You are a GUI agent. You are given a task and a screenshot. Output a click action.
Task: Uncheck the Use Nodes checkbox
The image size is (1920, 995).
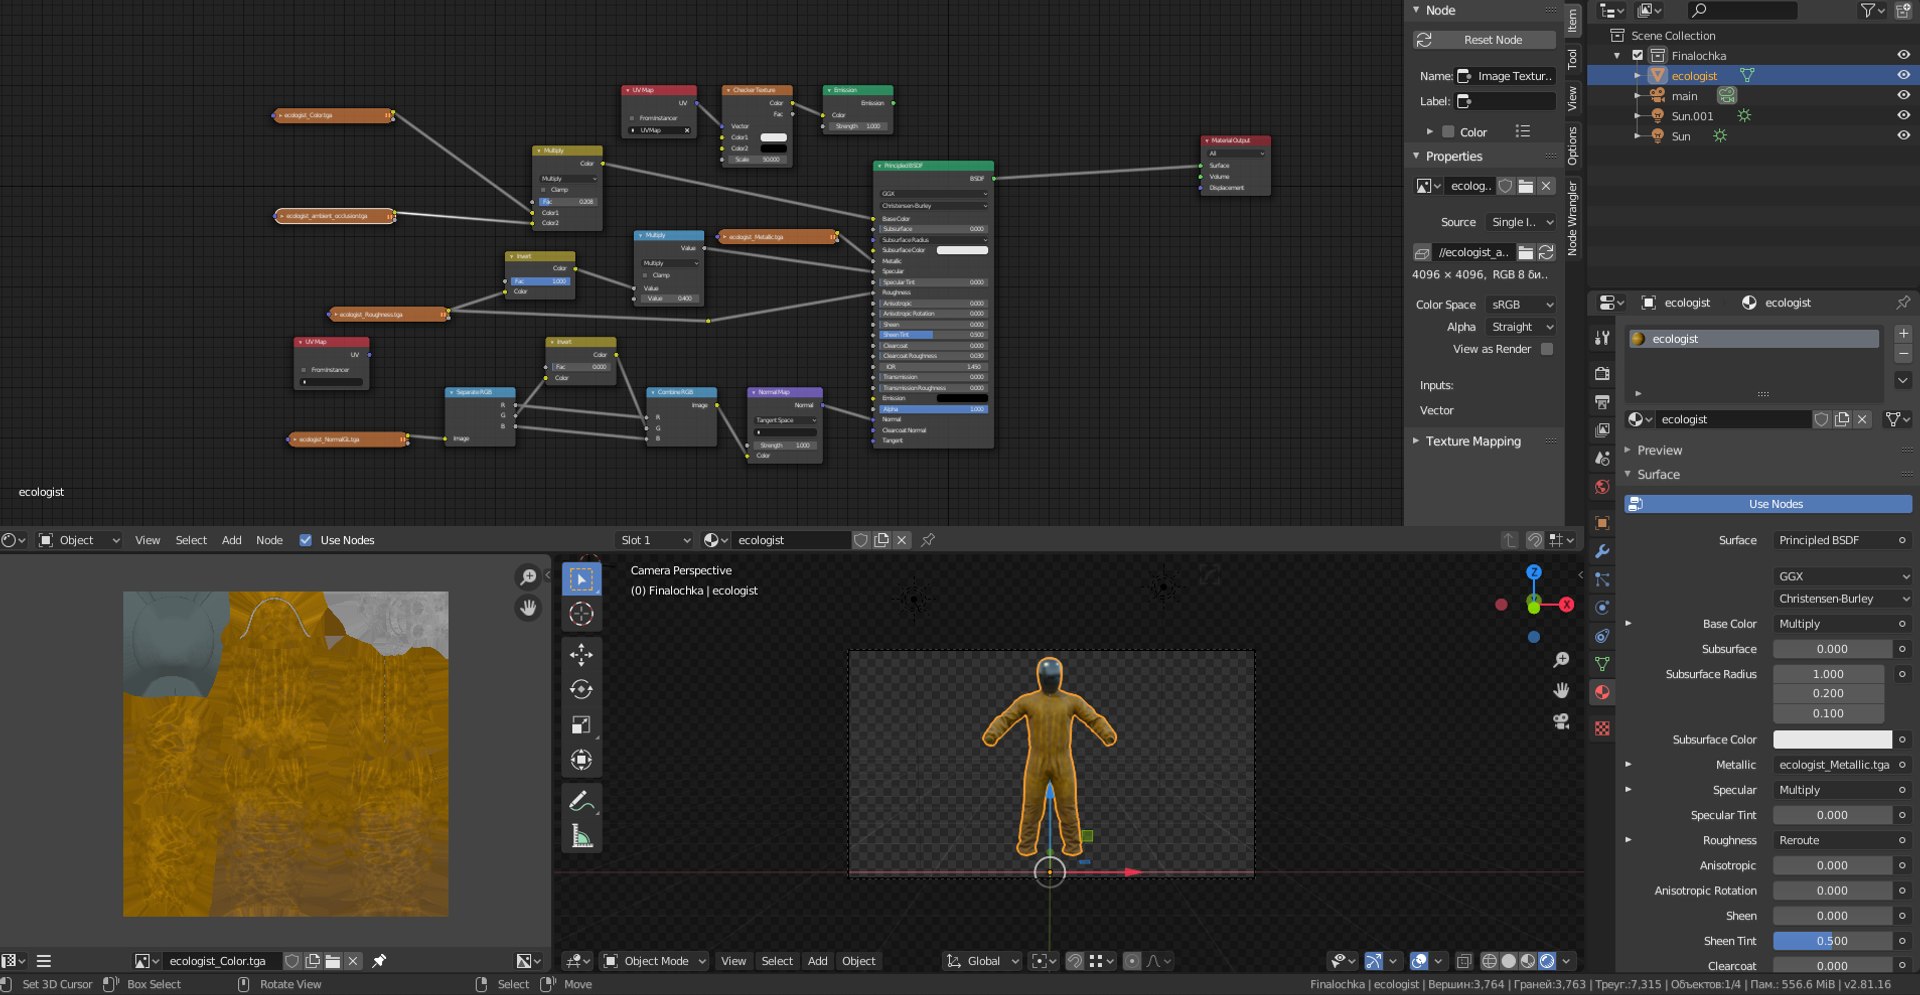tap(306, 540)
